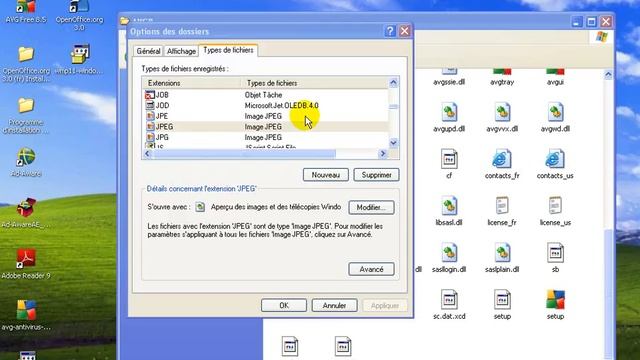Click down arrow of file types list
This screenshot has width=640, height=360.
[393, 143]
